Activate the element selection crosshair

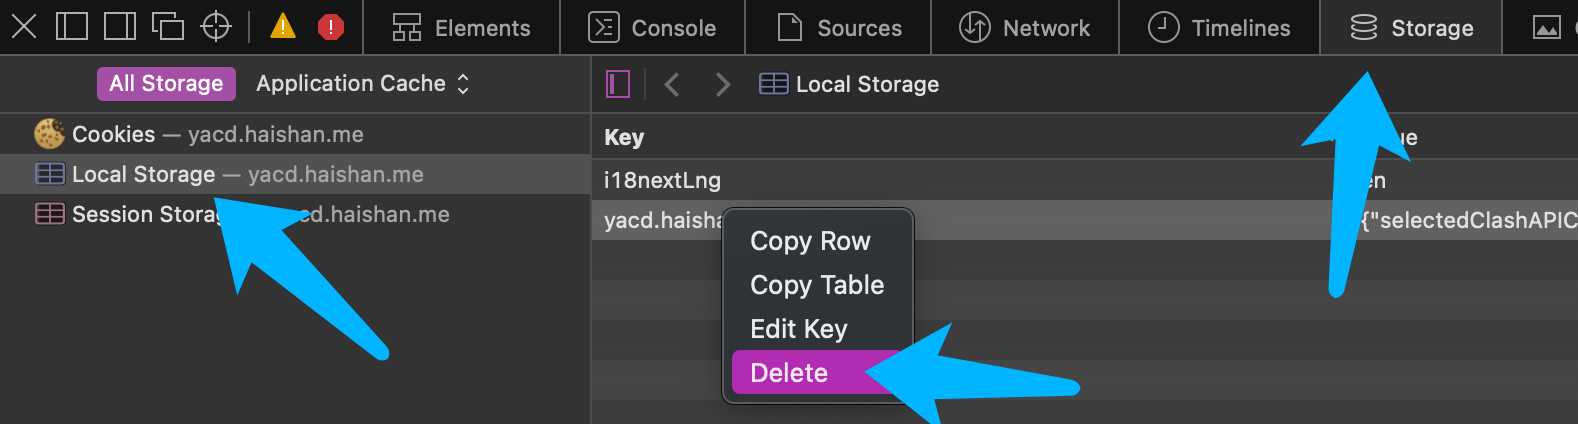(x=216, y=26)
